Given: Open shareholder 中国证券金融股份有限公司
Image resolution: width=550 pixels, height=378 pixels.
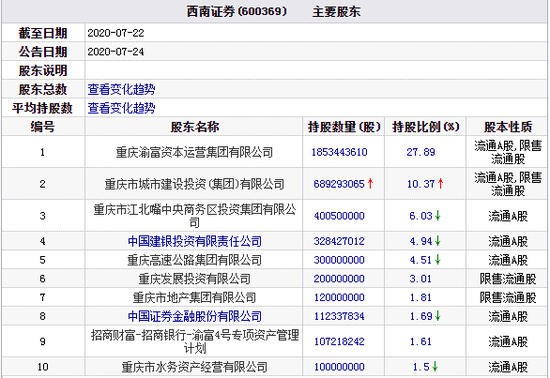Looking at the screenshot, I should [195, 316].
